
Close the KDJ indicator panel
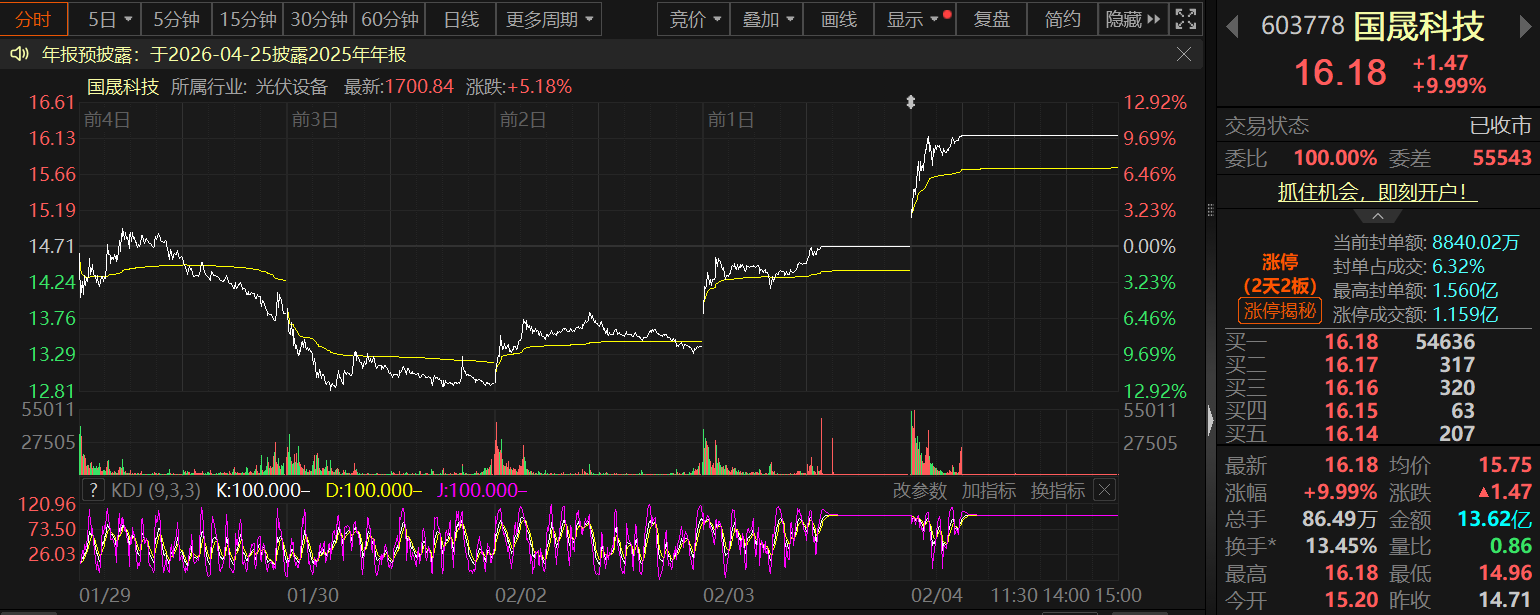(1104, 490)
